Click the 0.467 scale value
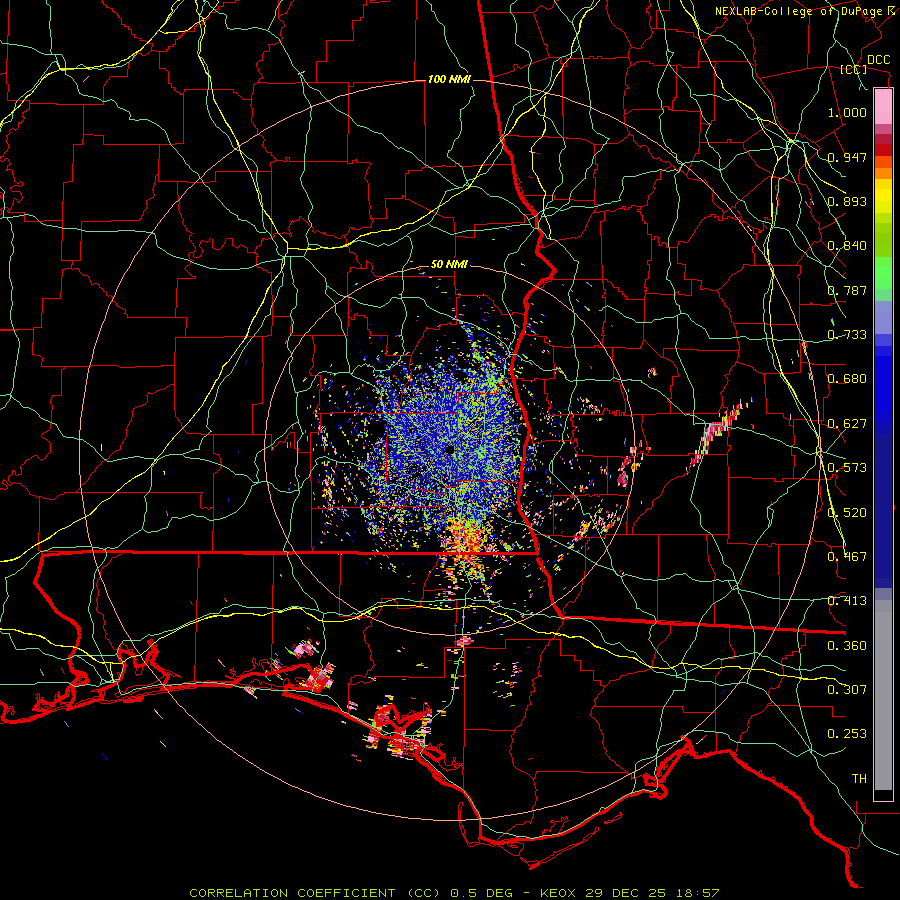The image size is (900, 900). tap(847, 557)
